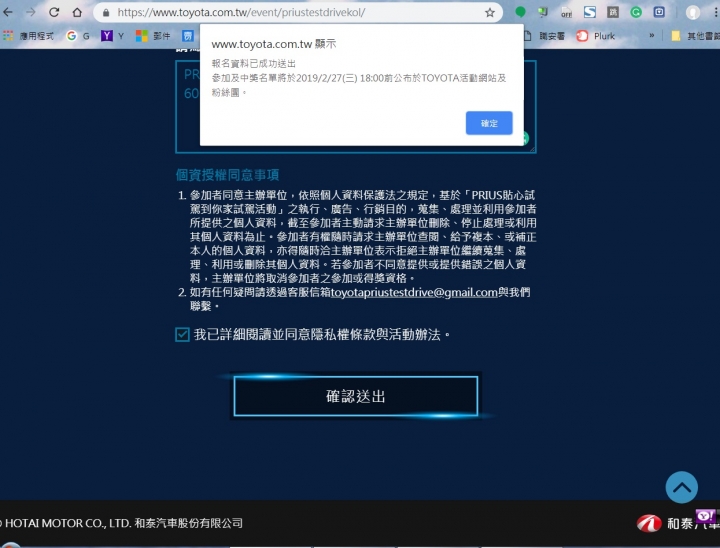Click the 報名資料已成功送出 message text
The image size is (720, 548).
[253, 64]
